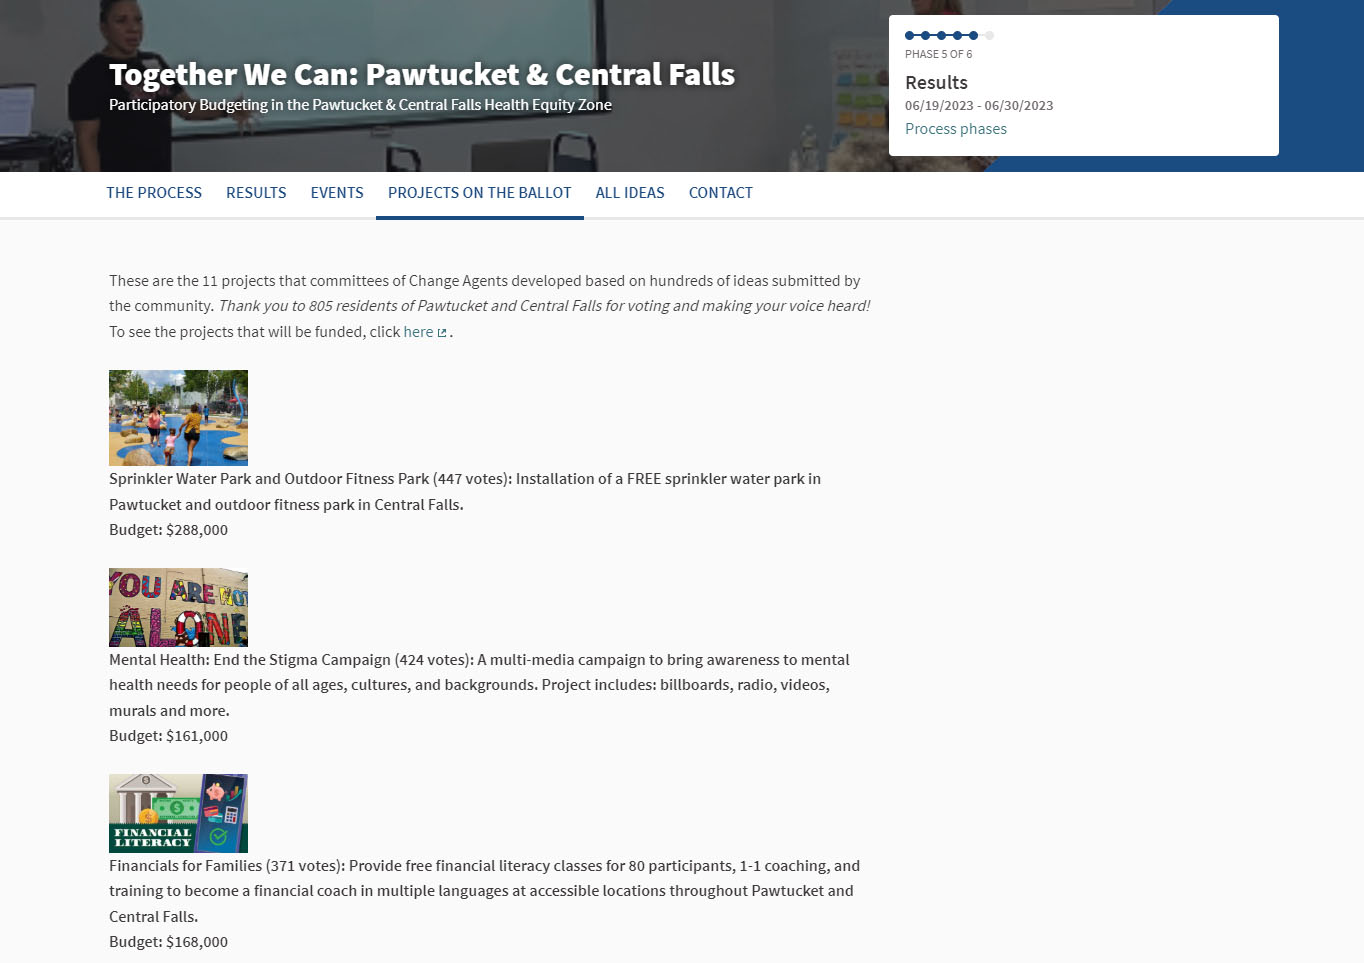The image size is (1364, 963).
Task: Click the Together We Can page title
Action: coord(422,75)
